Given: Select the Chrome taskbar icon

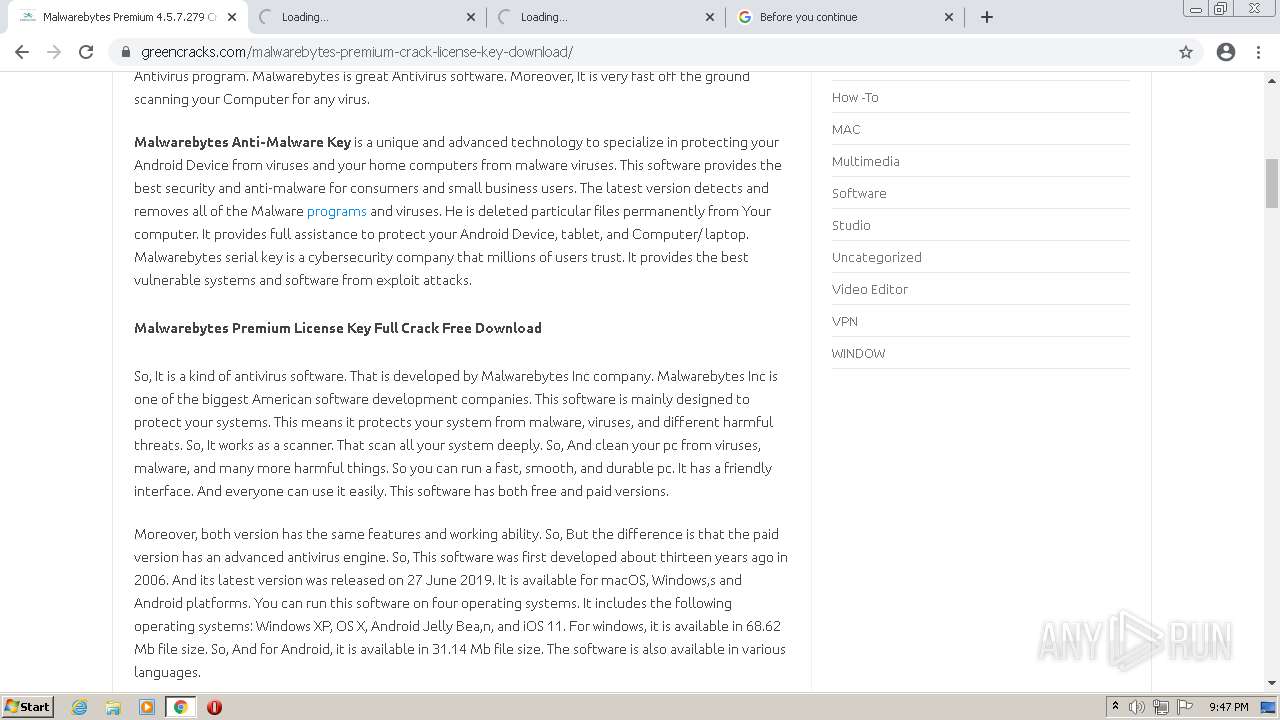Looking at the screenshot, I should pos(181,707).
